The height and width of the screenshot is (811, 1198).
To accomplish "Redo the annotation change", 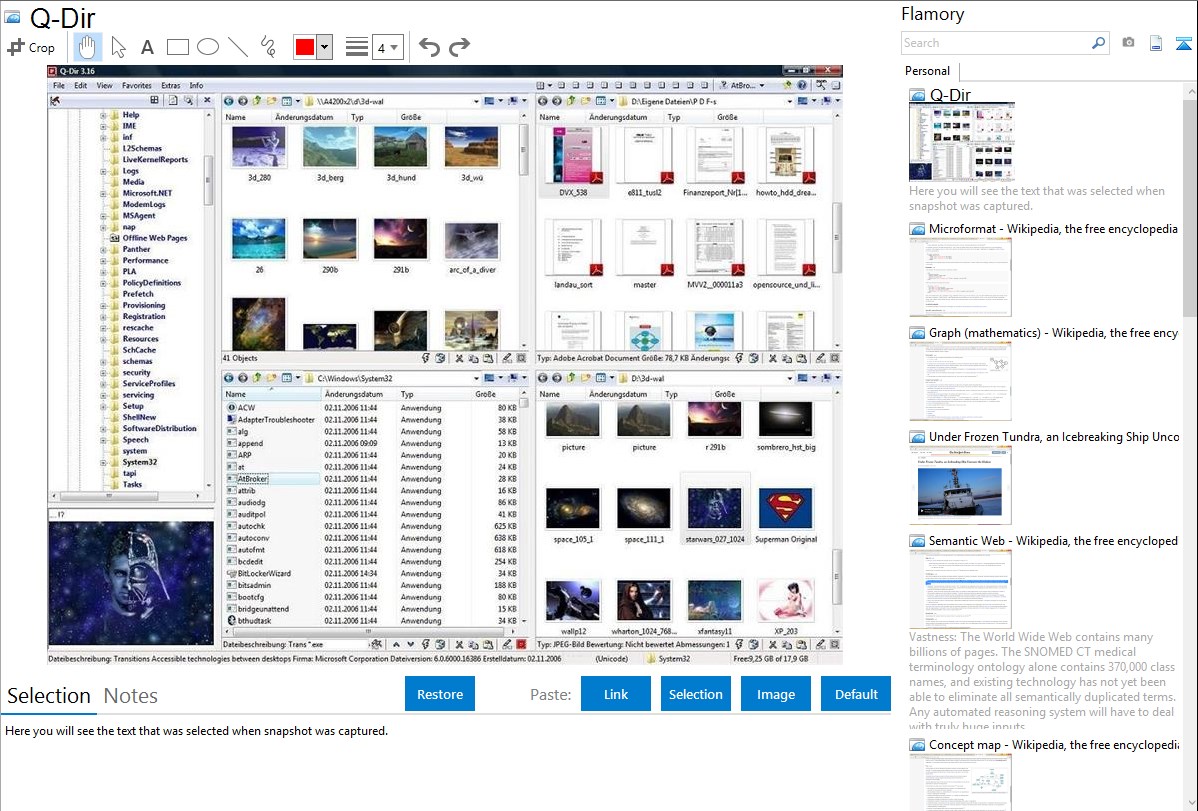I will [x=459, y=47].
